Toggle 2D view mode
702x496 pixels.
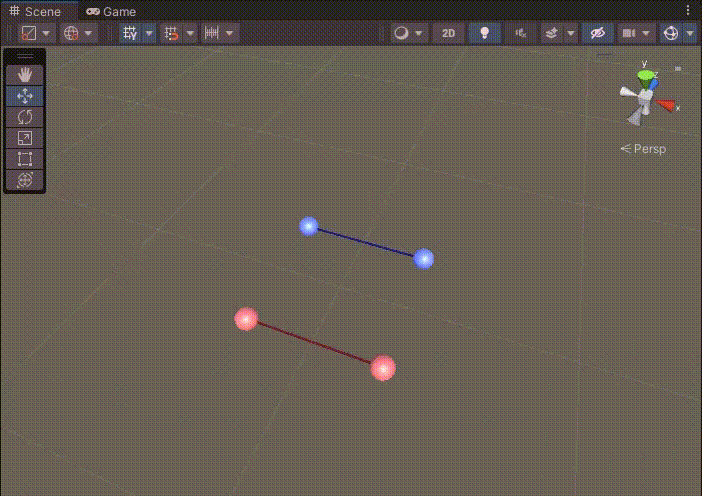tap(449, 33)
